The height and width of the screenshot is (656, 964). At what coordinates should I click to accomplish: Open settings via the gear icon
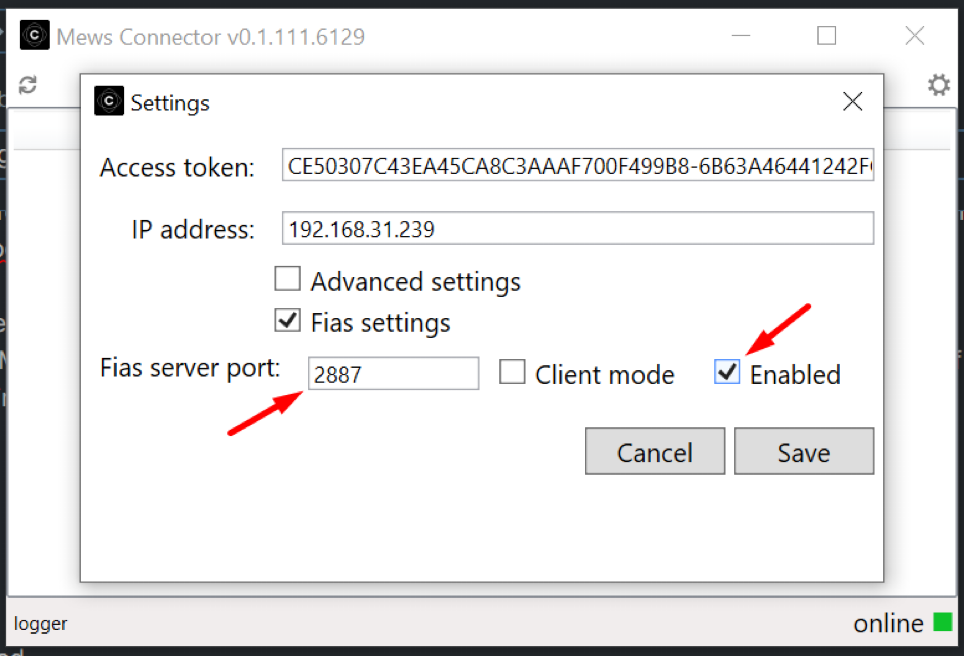(x=938, y=85)
